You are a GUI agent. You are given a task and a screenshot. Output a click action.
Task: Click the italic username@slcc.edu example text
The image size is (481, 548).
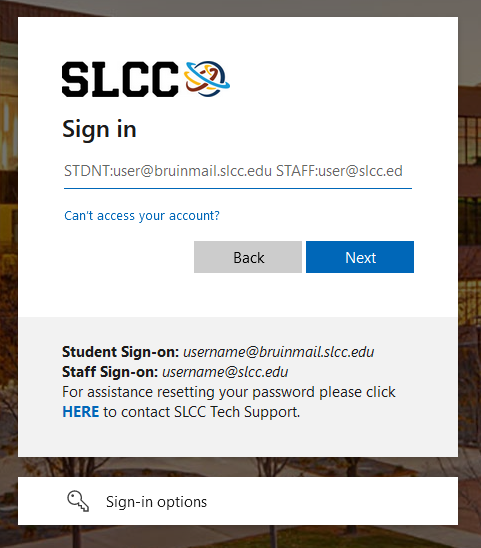(225, 372)
